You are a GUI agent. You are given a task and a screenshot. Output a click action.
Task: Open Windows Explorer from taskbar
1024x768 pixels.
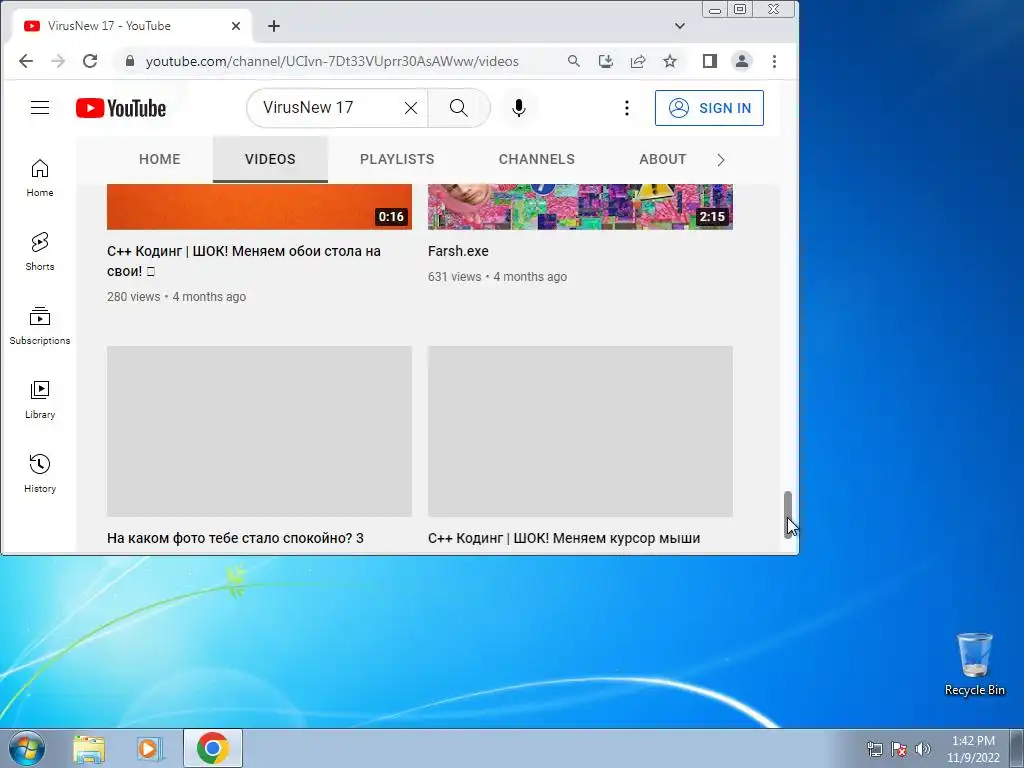(x=89, y=748)
